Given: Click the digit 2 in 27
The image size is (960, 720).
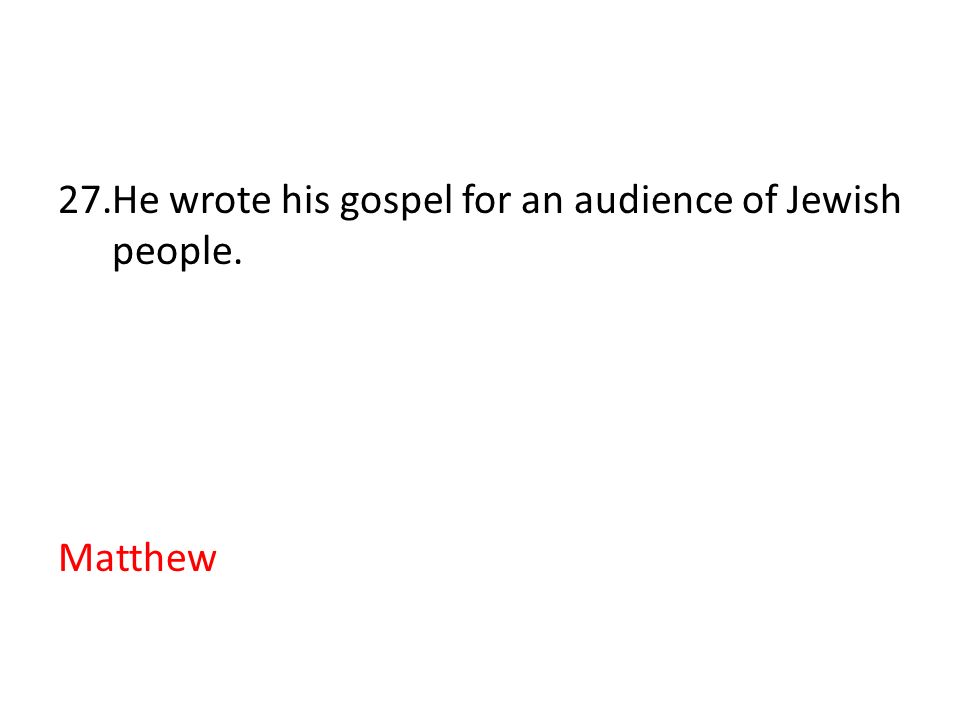Looking at the screenshot, I should [x=69, y=200].
